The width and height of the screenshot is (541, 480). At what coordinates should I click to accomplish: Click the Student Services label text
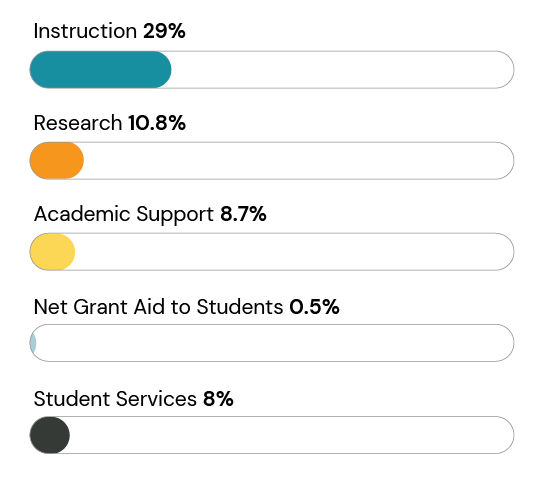point(115,399)
